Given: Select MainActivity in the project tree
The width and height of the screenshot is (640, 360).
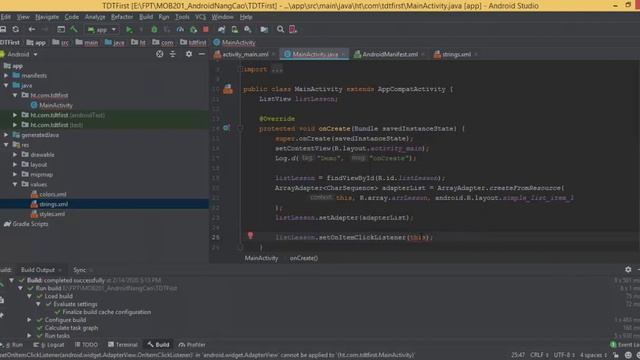Looking at the screenshot, I should point(56,105).
